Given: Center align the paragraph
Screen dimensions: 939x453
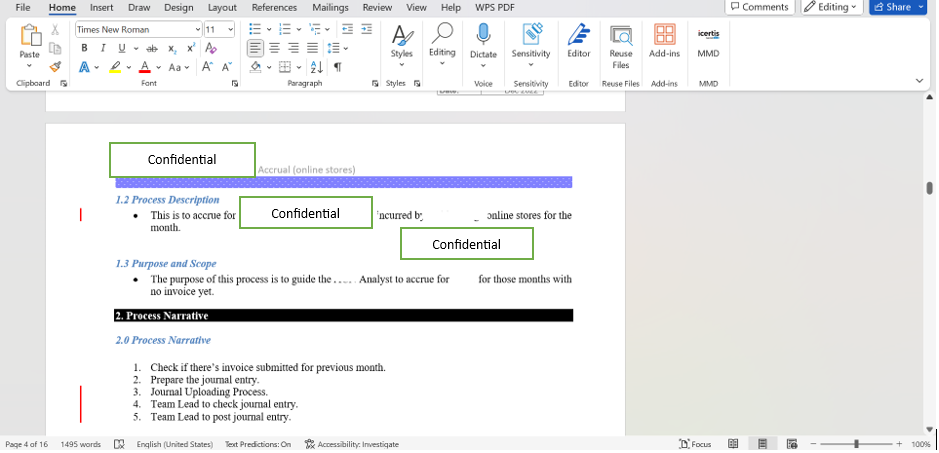Looking at the screenshot, I should [274, 48].
